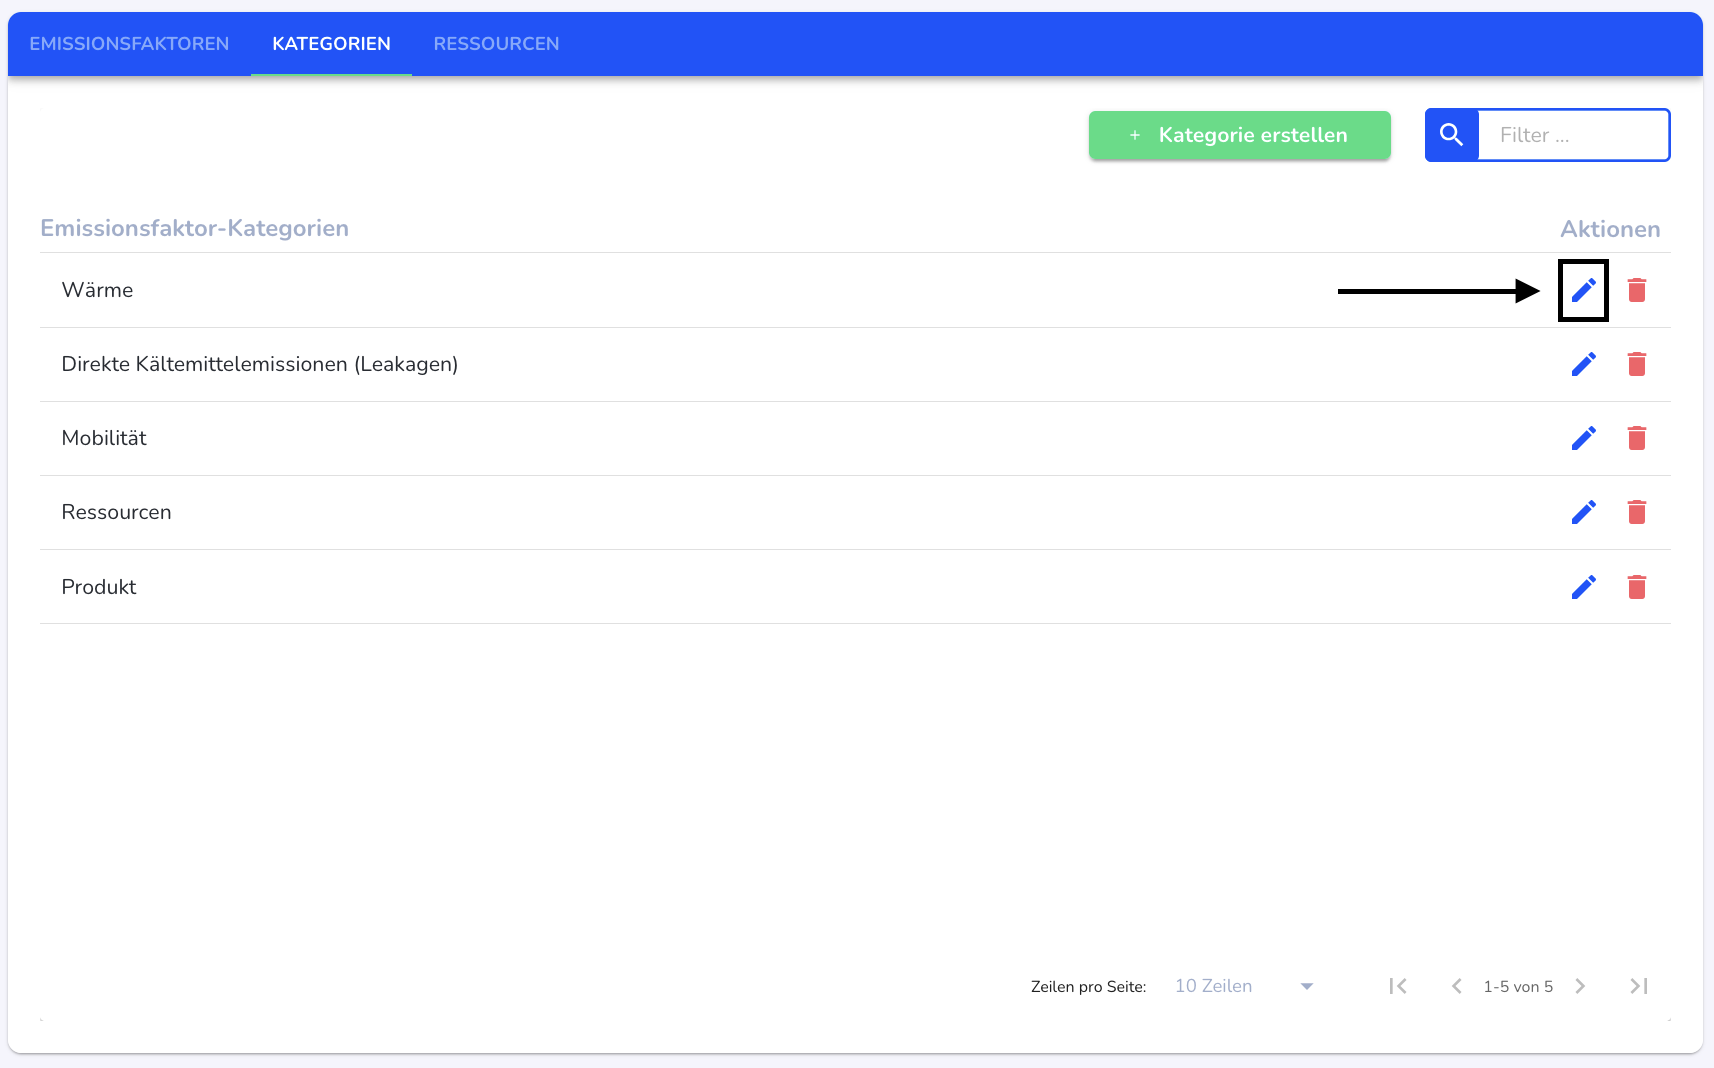Screen dimensions: 1714x1068
Task: Go to first page of results
Action: 1398,986
